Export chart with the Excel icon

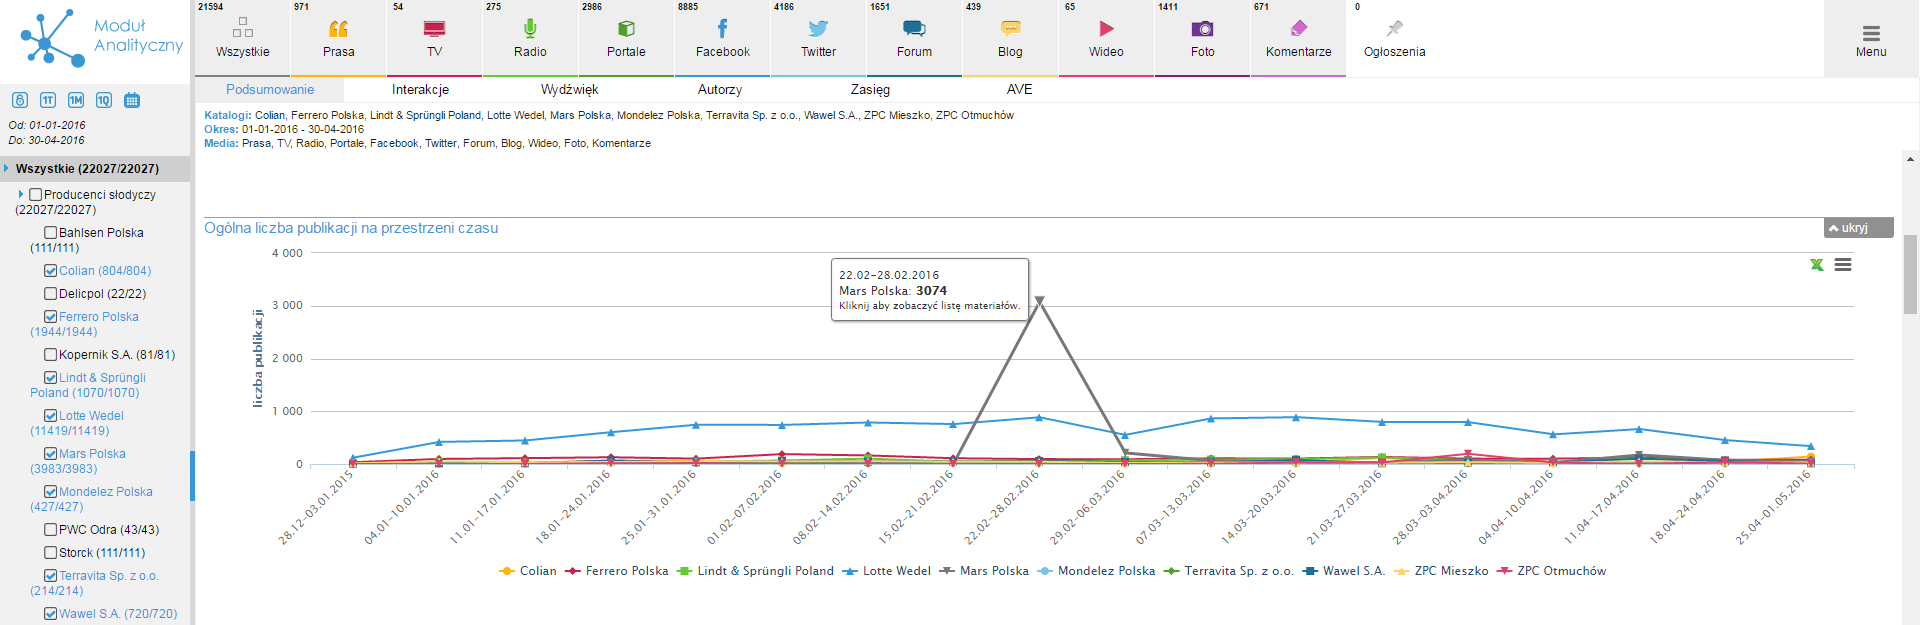[1817, 265]
